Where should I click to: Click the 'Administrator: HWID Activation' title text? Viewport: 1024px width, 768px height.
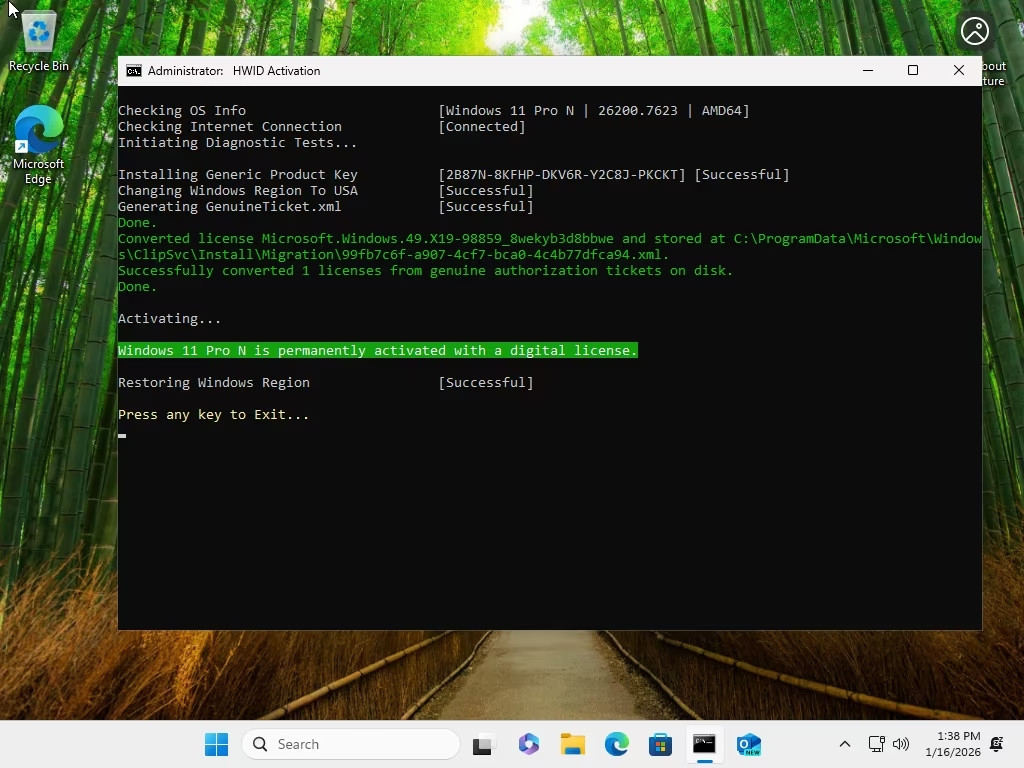[234, 71]
